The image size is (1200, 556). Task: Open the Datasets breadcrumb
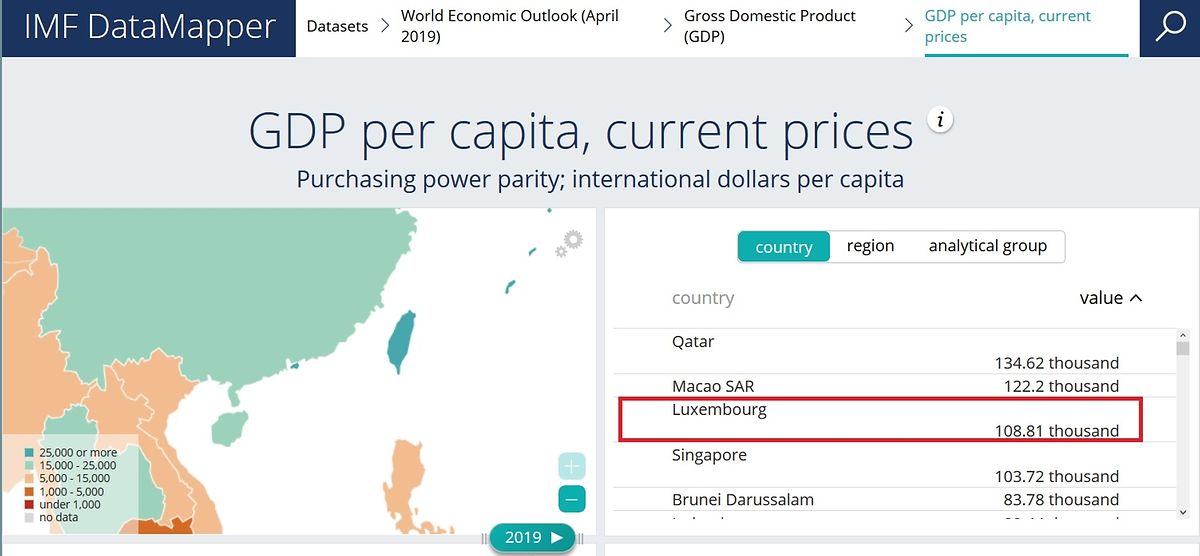[337, 27]
